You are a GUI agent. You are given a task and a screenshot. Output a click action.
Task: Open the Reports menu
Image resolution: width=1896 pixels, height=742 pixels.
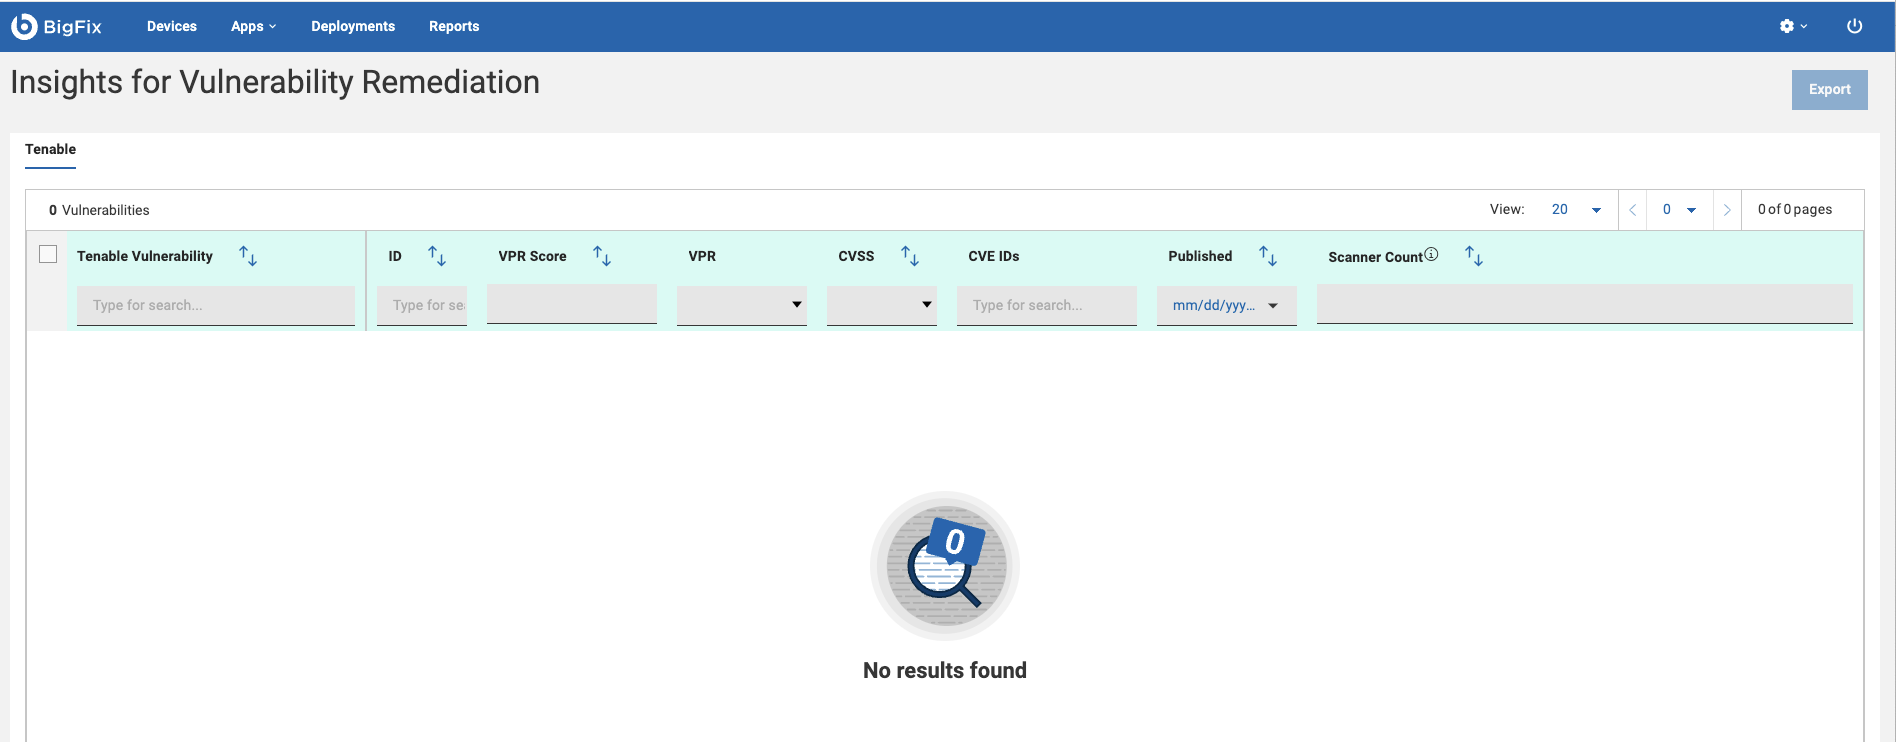[x=454, y=26]
